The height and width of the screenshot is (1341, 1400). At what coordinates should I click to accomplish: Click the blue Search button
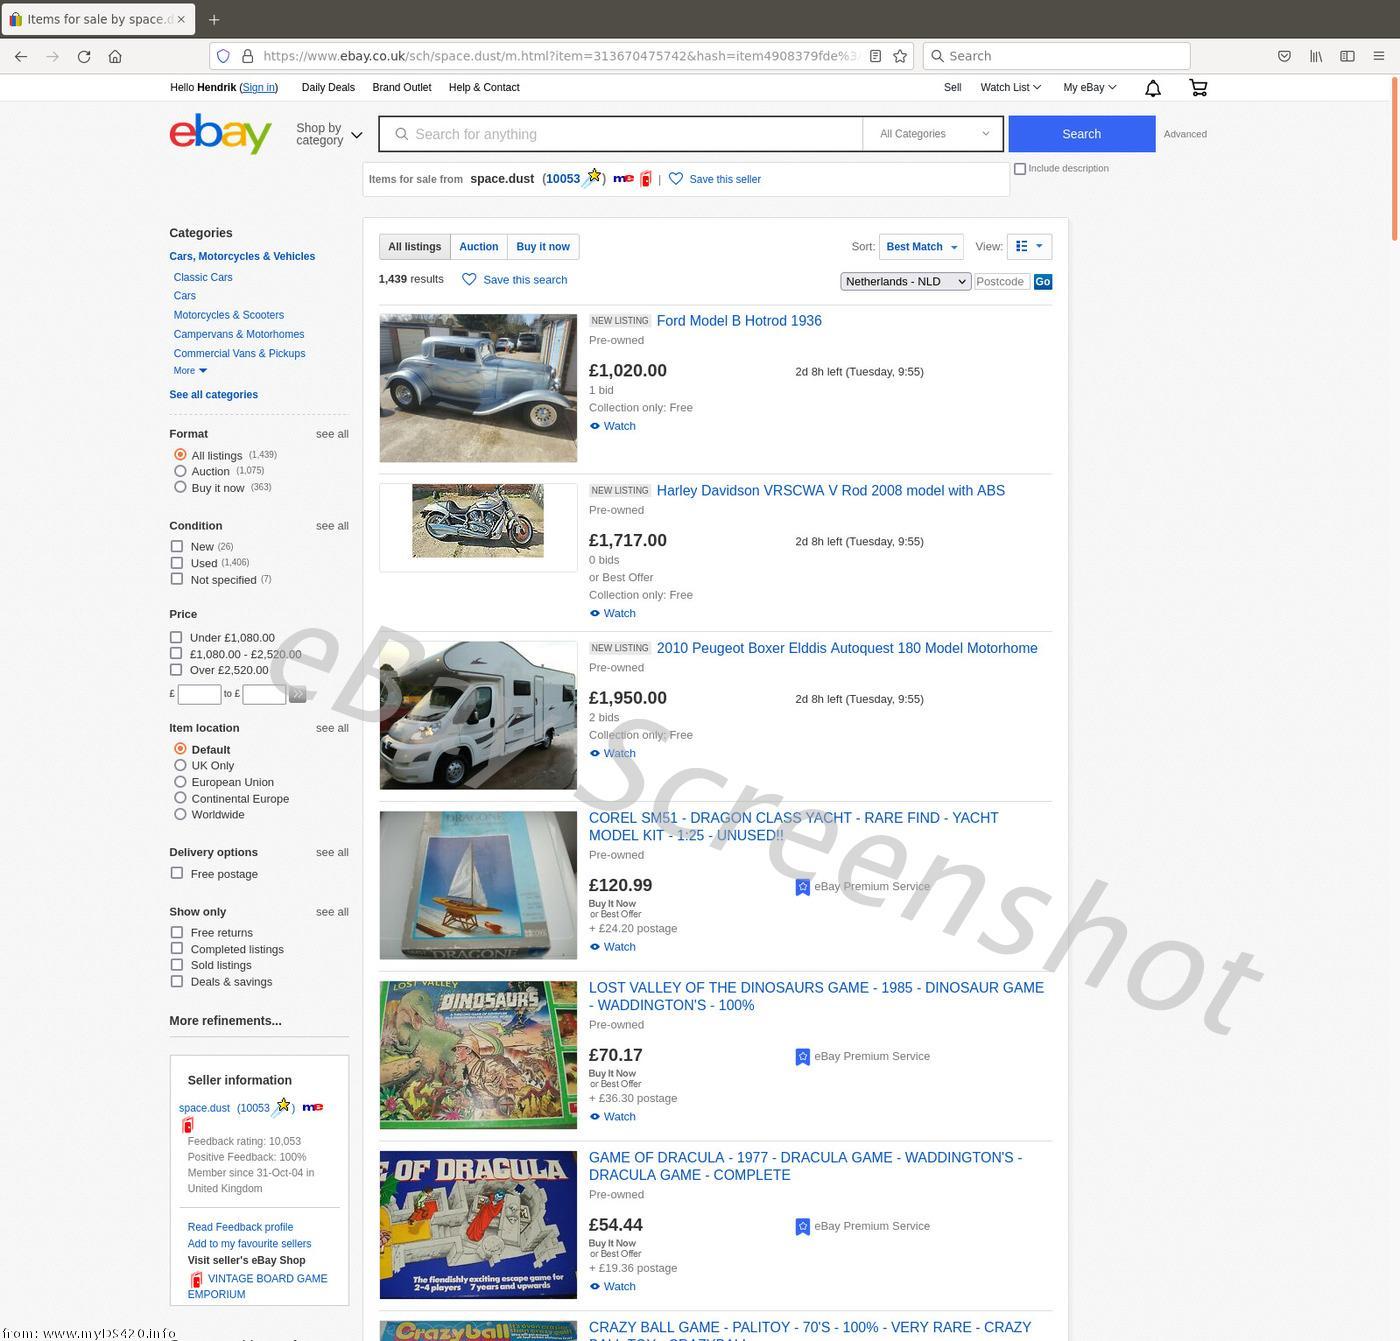tap(1081, 134)
